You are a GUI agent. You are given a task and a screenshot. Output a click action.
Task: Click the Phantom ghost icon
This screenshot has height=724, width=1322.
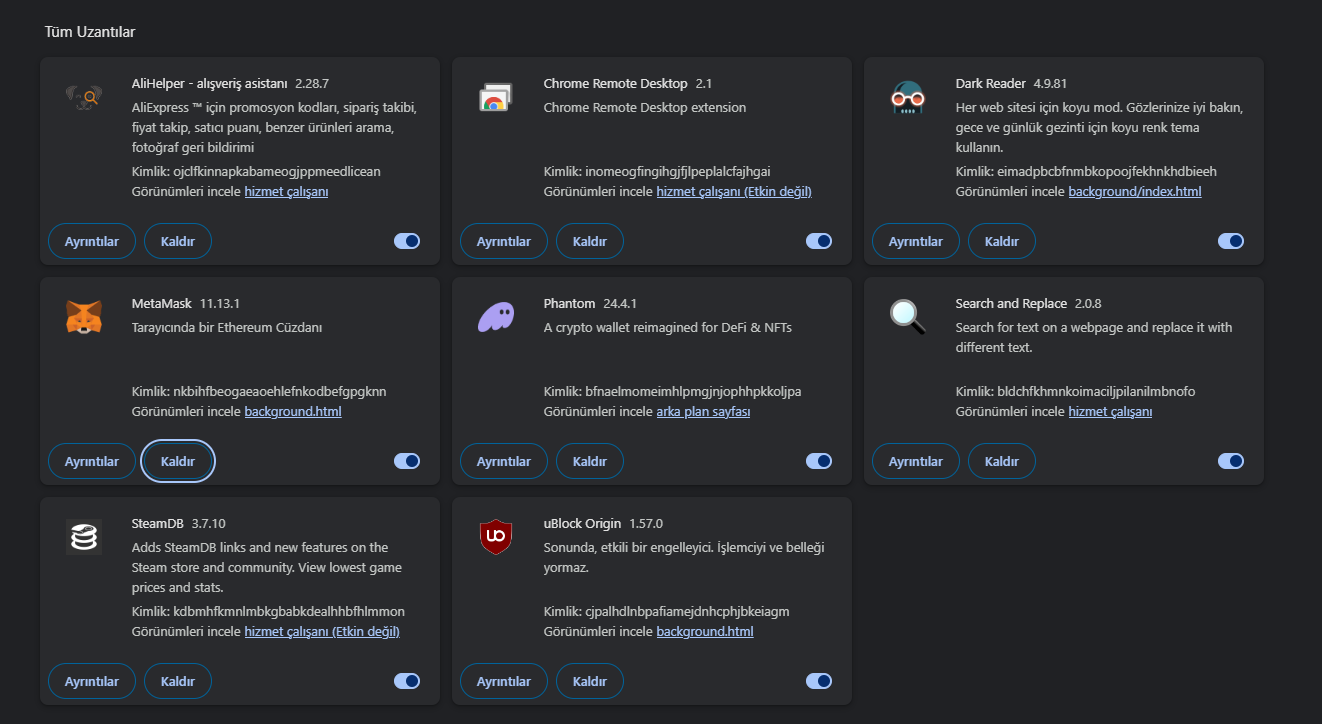click(496, 317)
